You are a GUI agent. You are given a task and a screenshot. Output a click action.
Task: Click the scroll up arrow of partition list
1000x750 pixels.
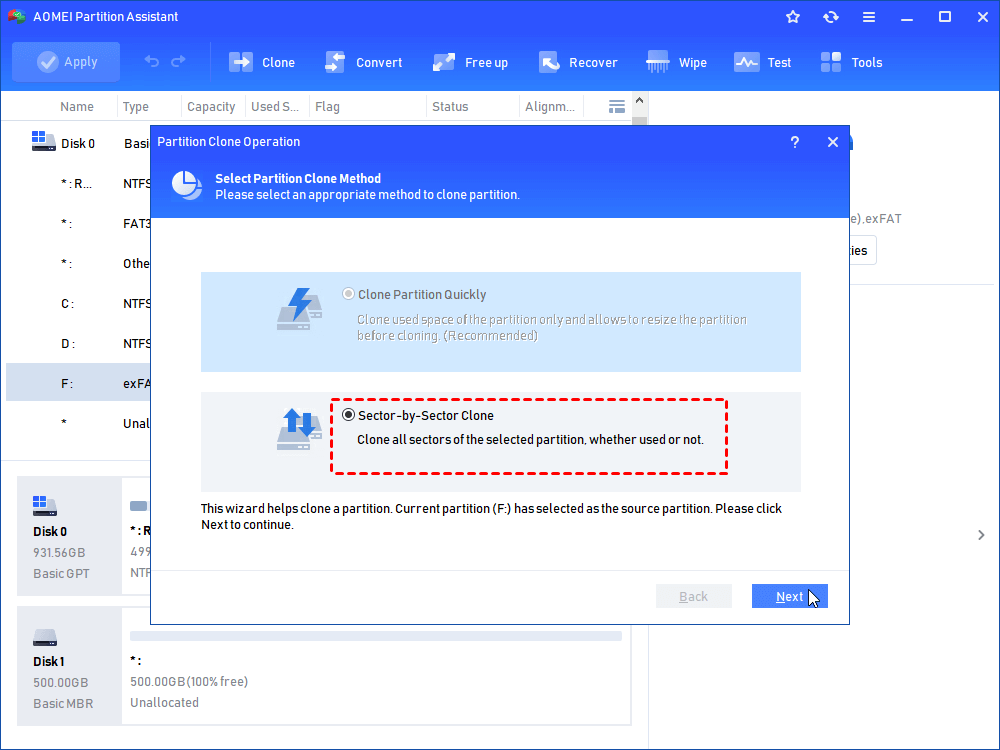640,101
